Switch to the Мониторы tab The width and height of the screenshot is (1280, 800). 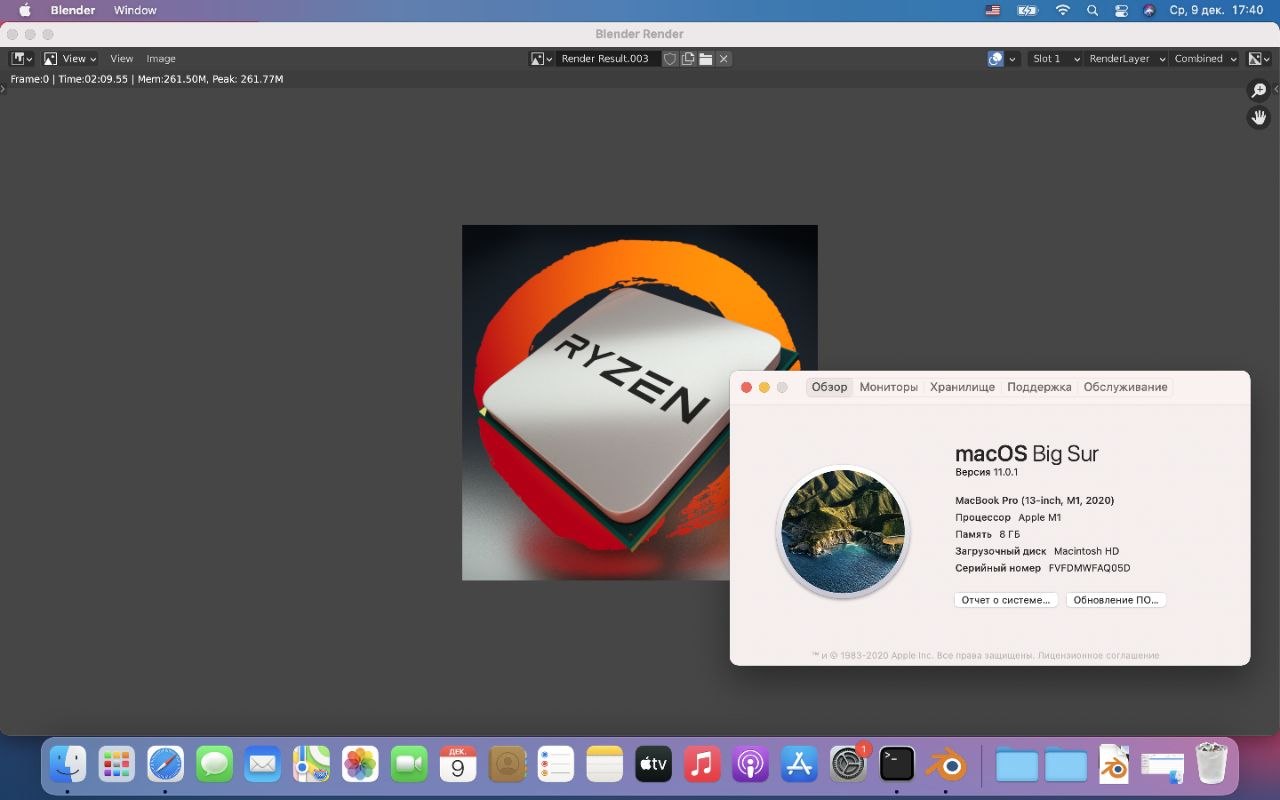[888, 387]
